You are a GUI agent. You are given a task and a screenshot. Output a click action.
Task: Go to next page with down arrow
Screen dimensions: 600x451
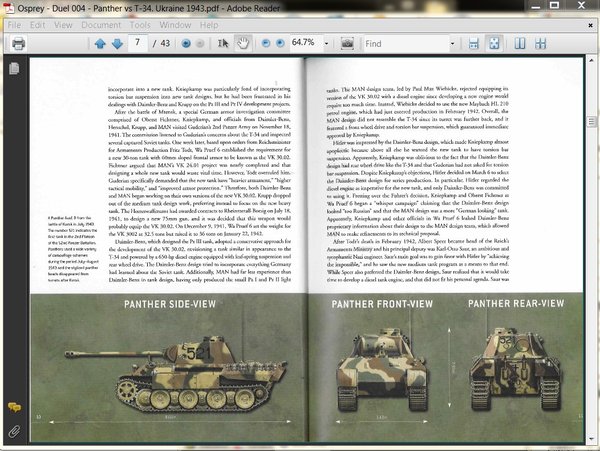tap(117, 44)
